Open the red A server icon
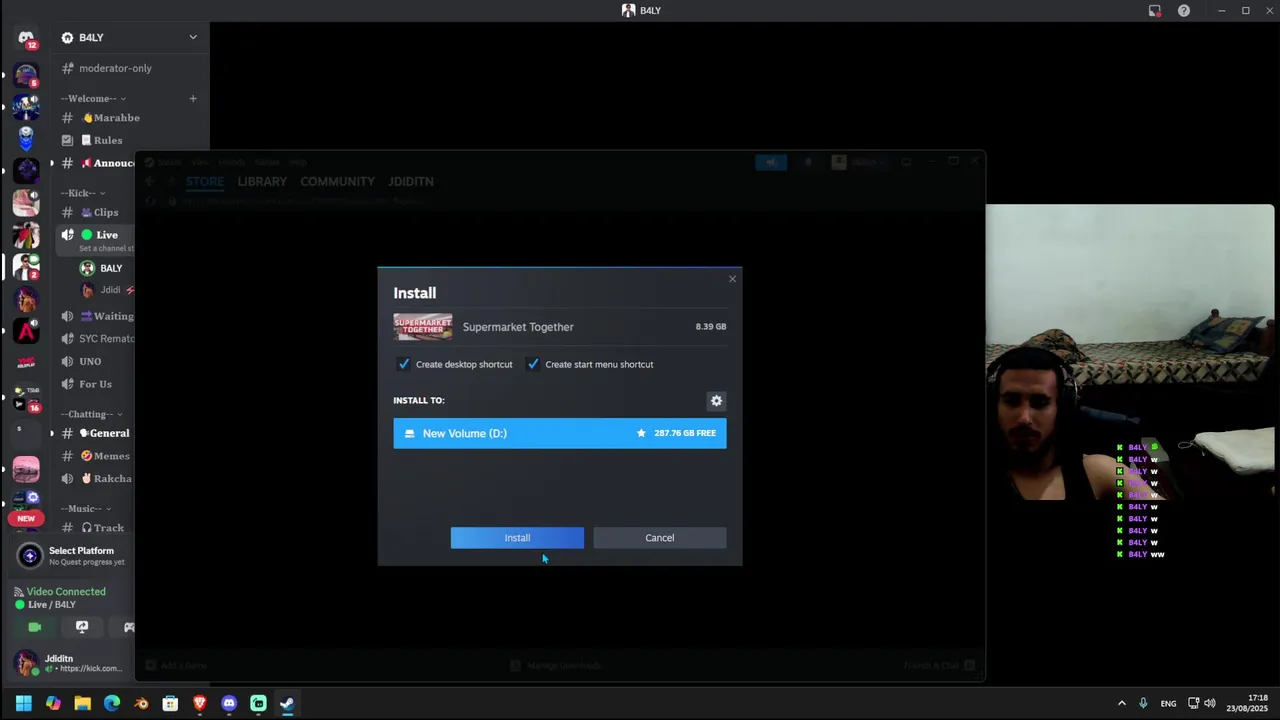Image resolution: width=1280 pixels, height=720 pixels. click(x=26, y=331)
